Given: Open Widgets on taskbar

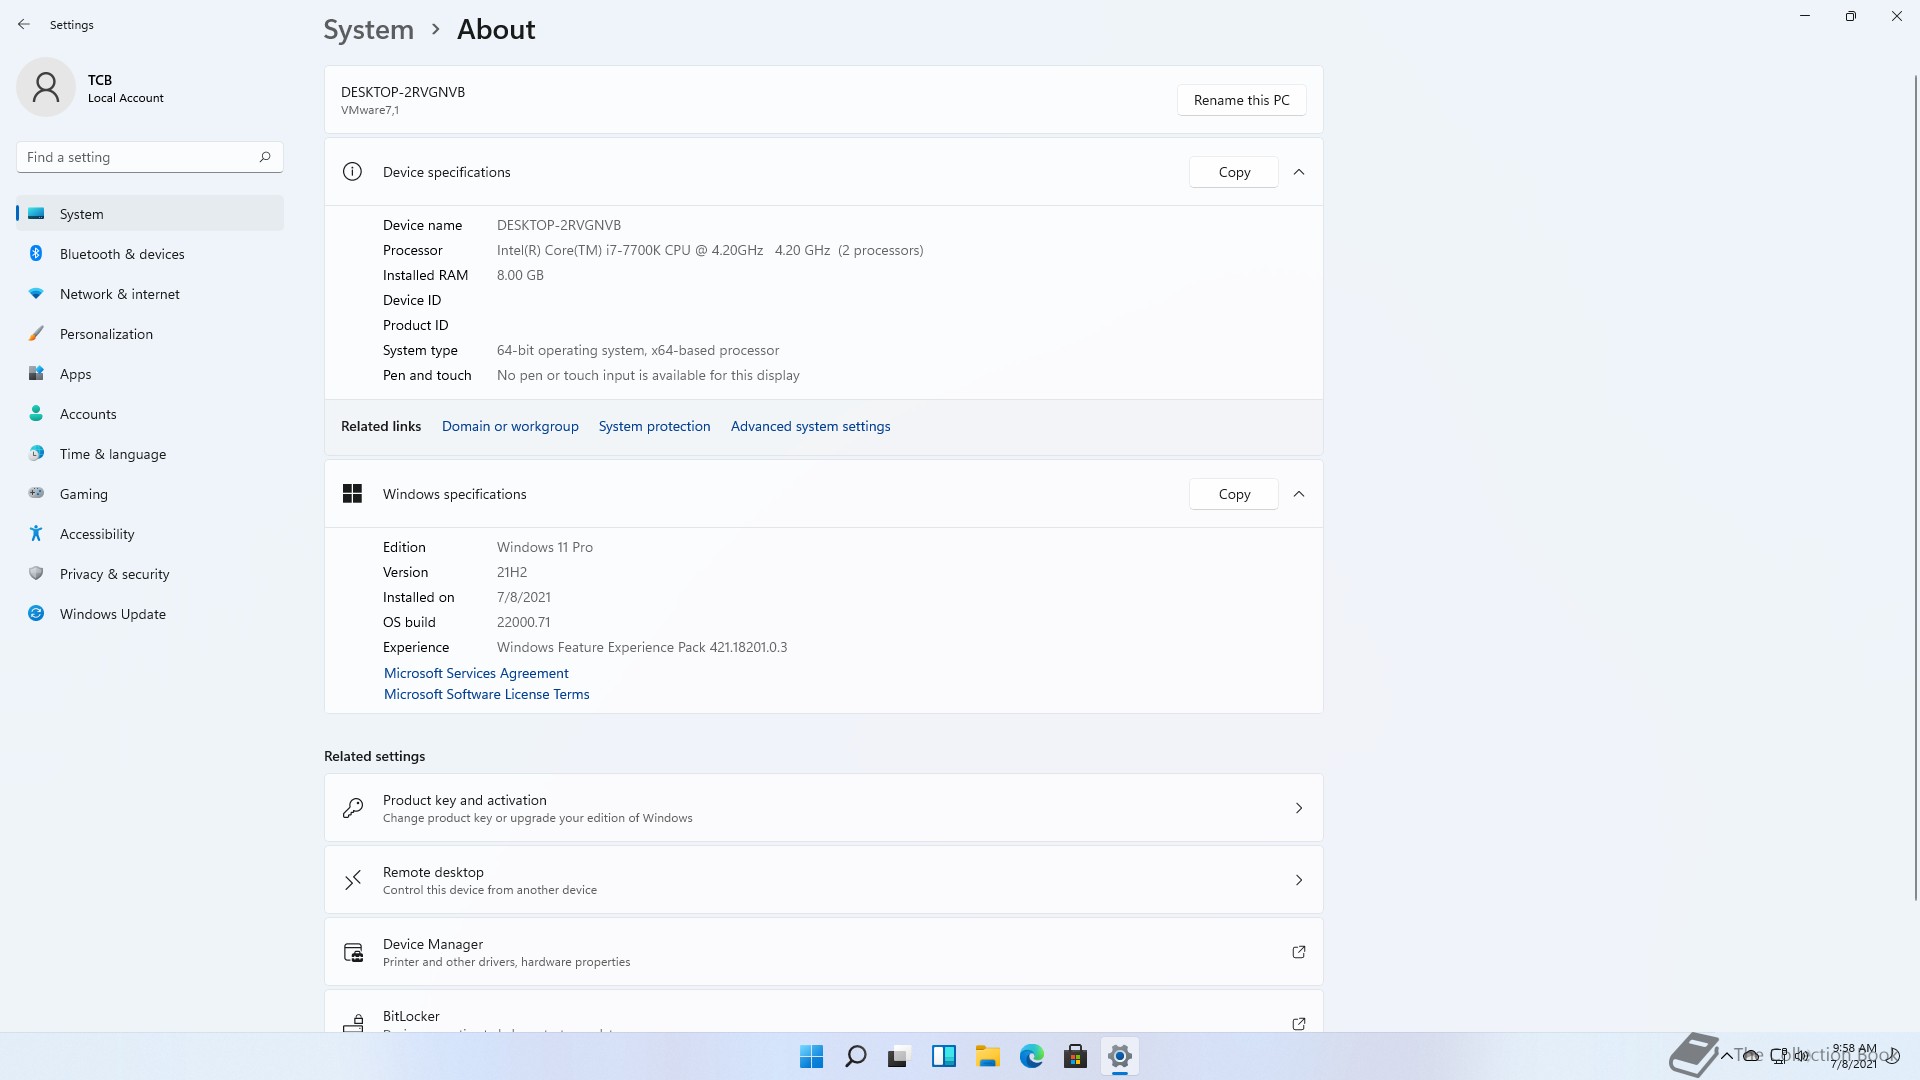Looking at the screenshot, I should [x=943, y=1056].
